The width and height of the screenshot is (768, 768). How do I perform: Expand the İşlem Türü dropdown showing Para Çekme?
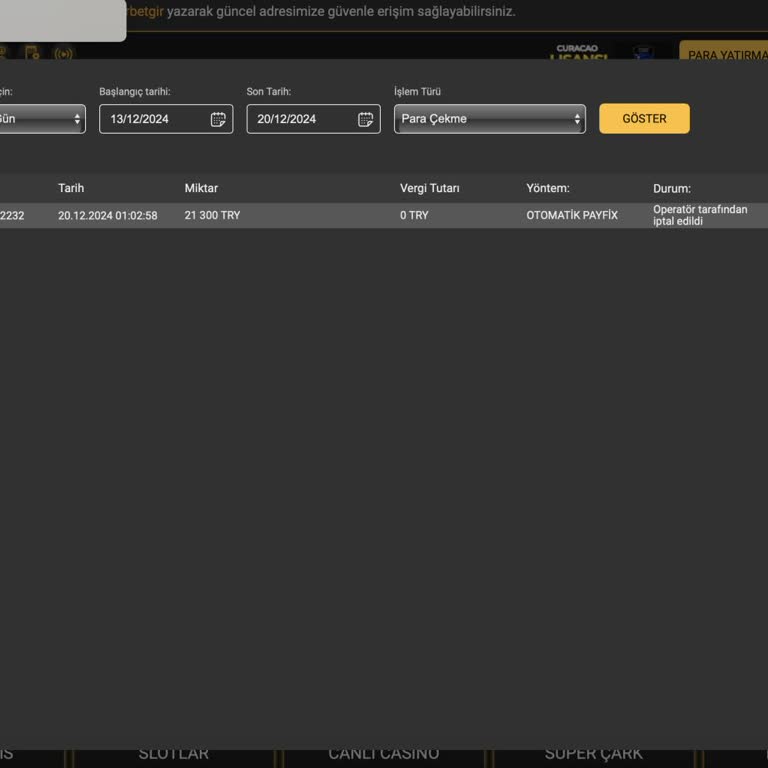coord(490,119)
